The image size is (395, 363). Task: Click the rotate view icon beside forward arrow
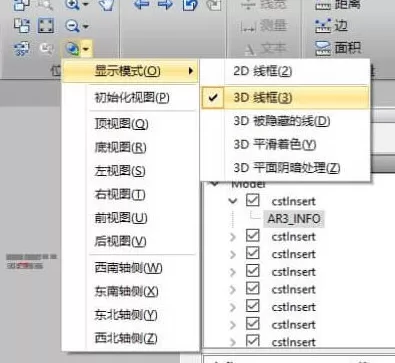coord(190,5)
